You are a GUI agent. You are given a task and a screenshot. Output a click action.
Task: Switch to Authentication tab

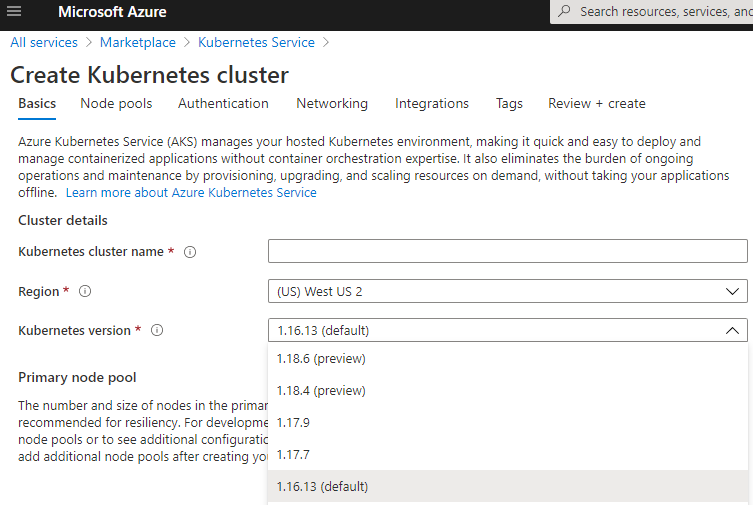point(223,104)
